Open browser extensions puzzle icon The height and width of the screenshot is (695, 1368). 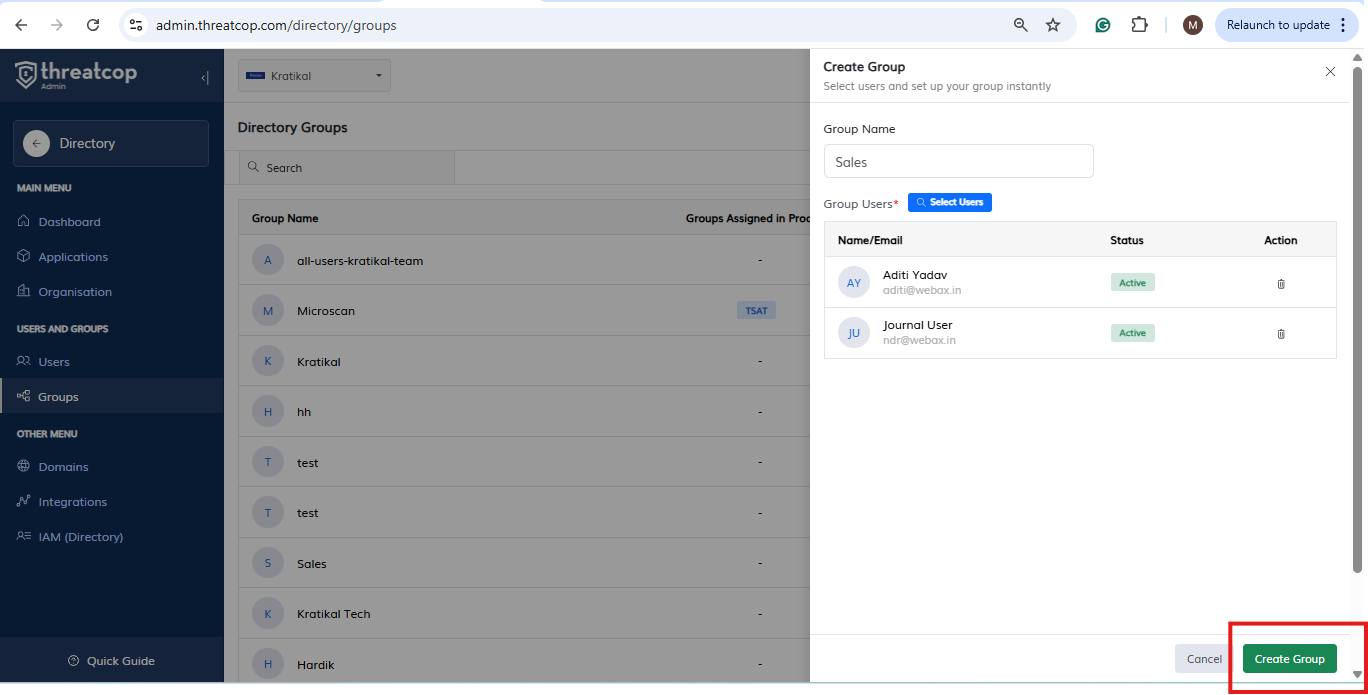[1139, 25]
